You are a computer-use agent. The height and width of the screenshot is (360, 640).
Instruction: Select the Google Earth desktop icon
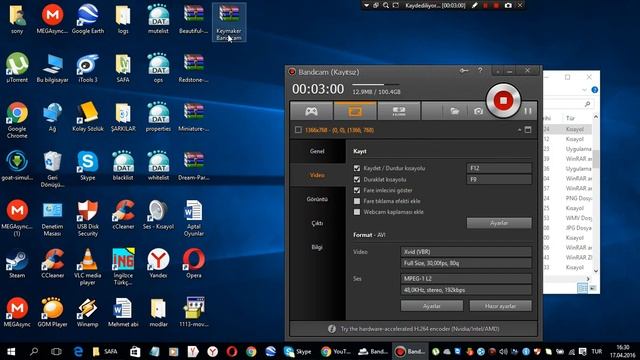pyautogui.click(x=87, y=19)
